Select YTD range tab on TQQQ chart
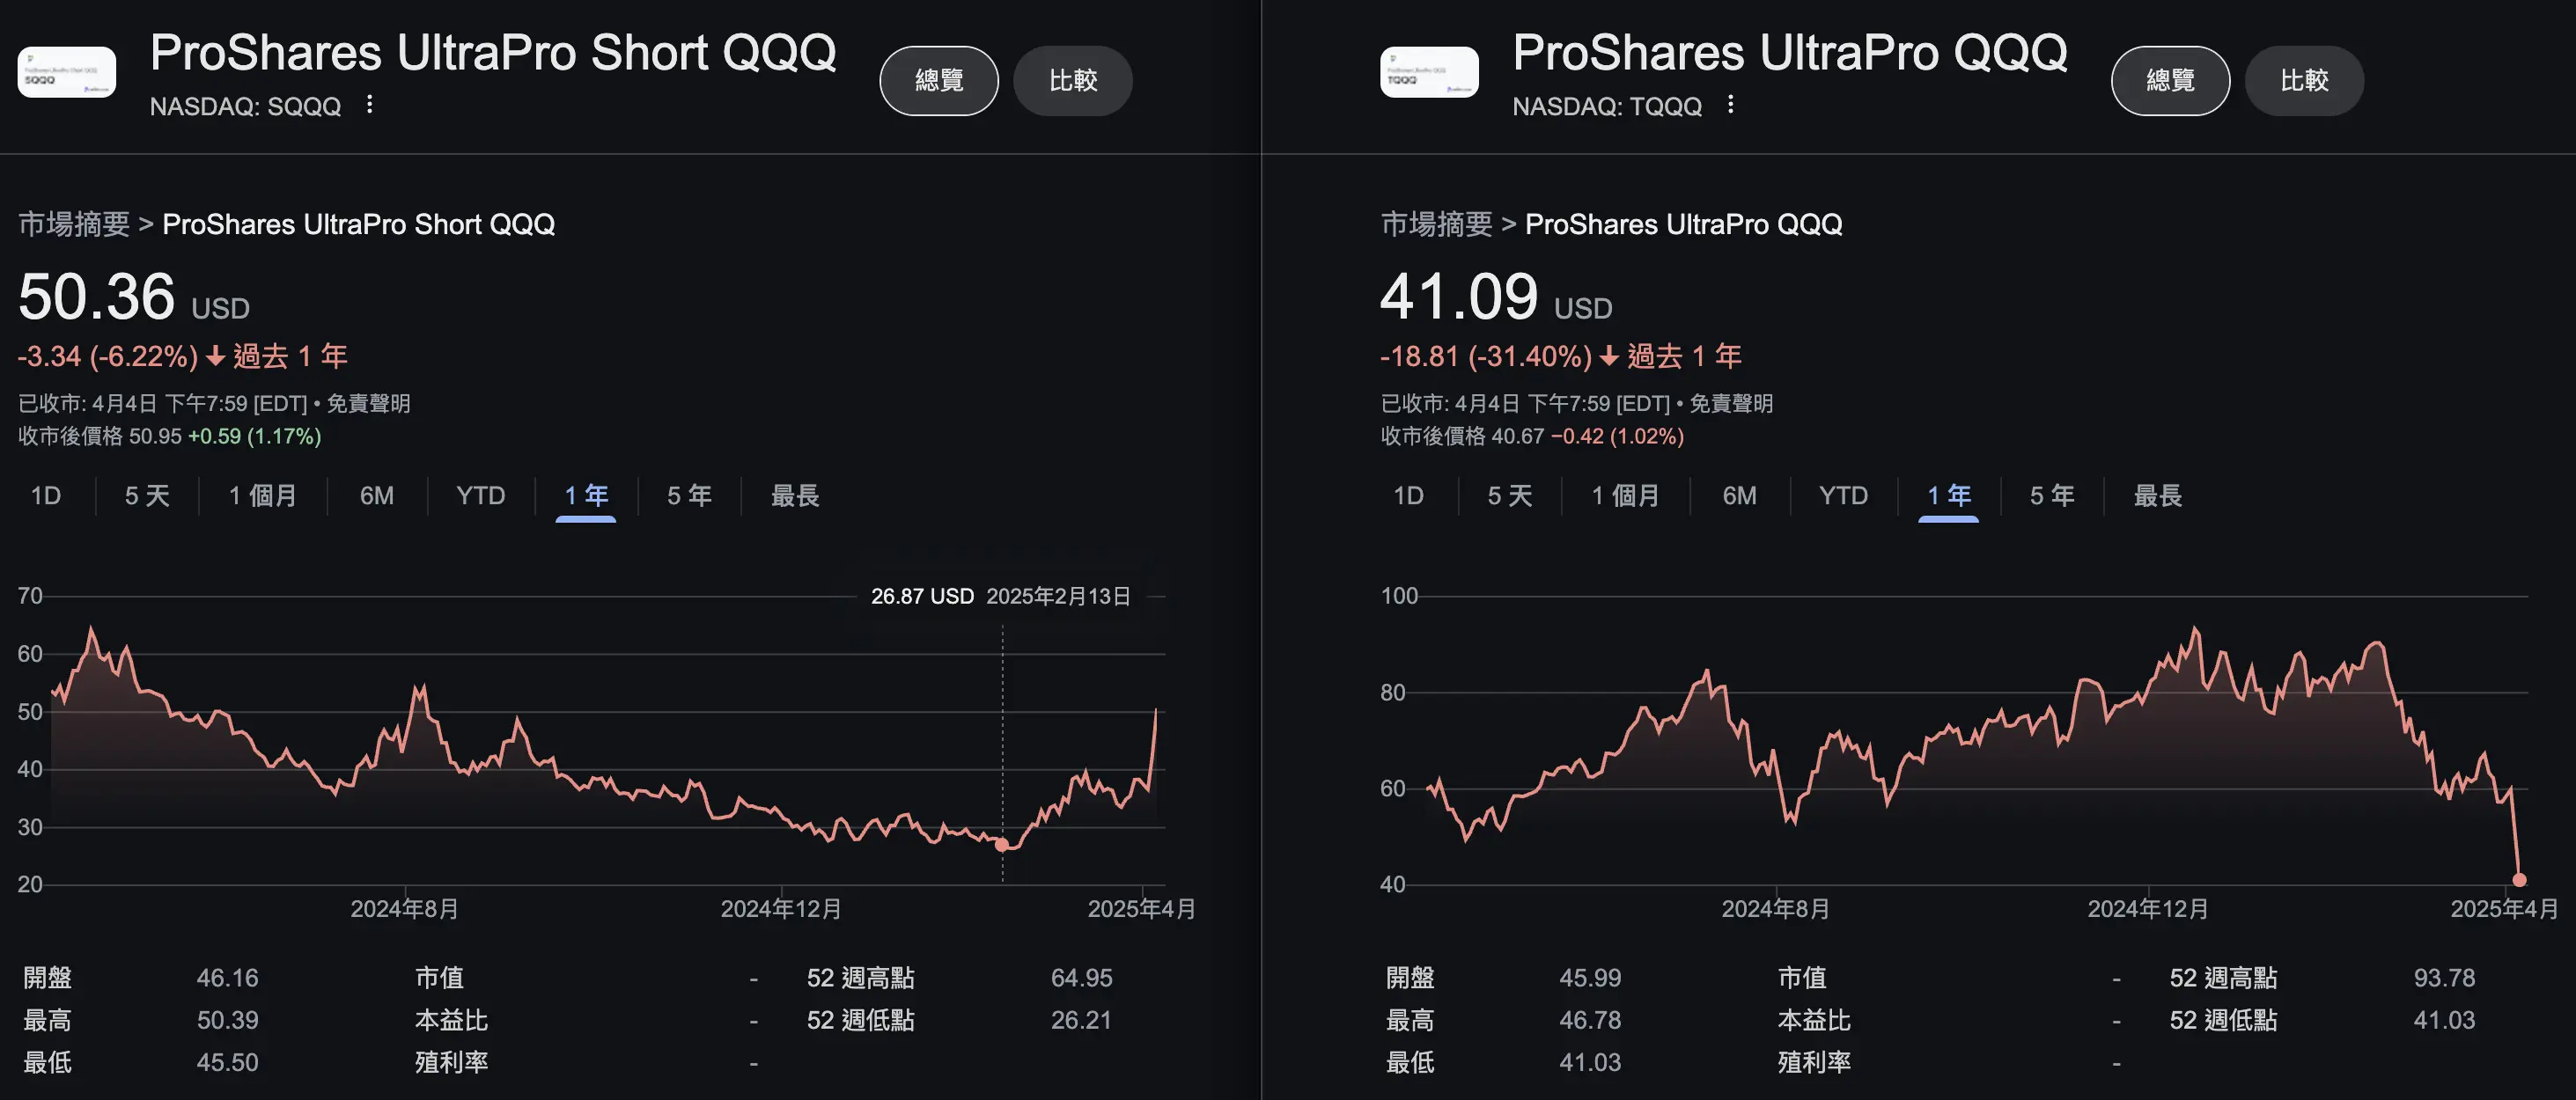Image resolution: width=2576 pixels, height=1100 pixels. tap(1844, 496)
